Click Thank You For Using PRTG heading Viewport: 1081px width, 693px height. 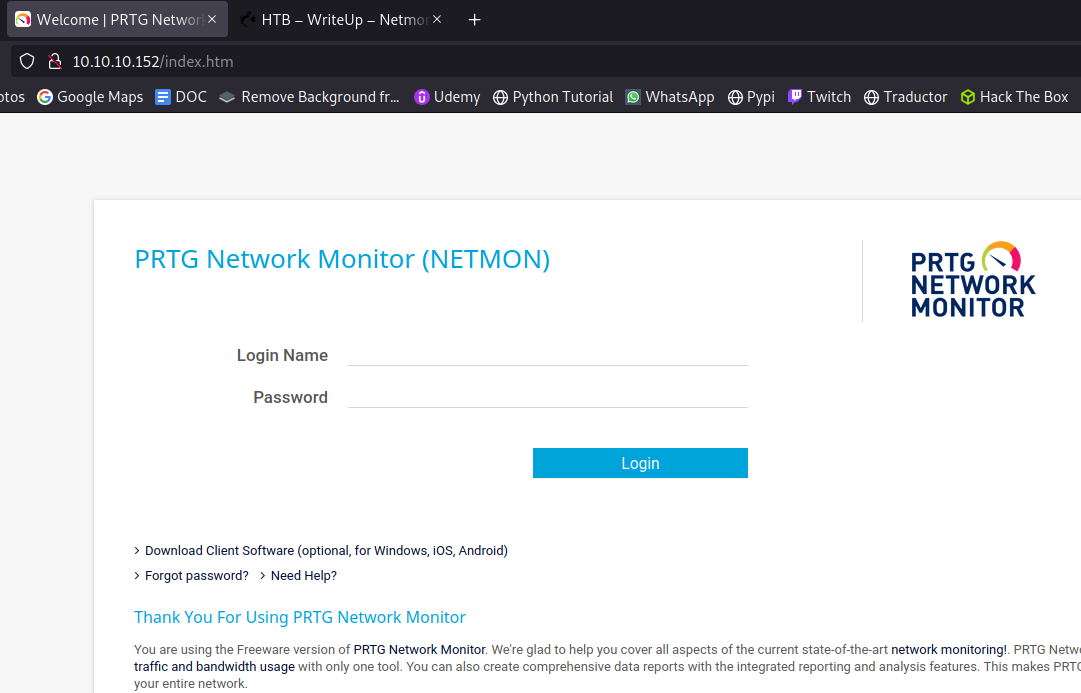coord(300,617)
